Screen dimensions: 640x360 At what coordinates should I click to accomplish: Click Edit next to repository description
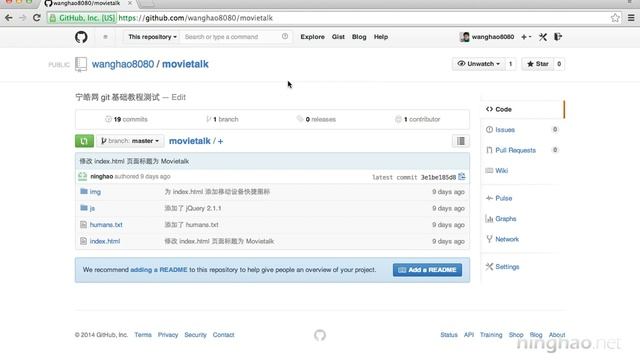[178, 97]
